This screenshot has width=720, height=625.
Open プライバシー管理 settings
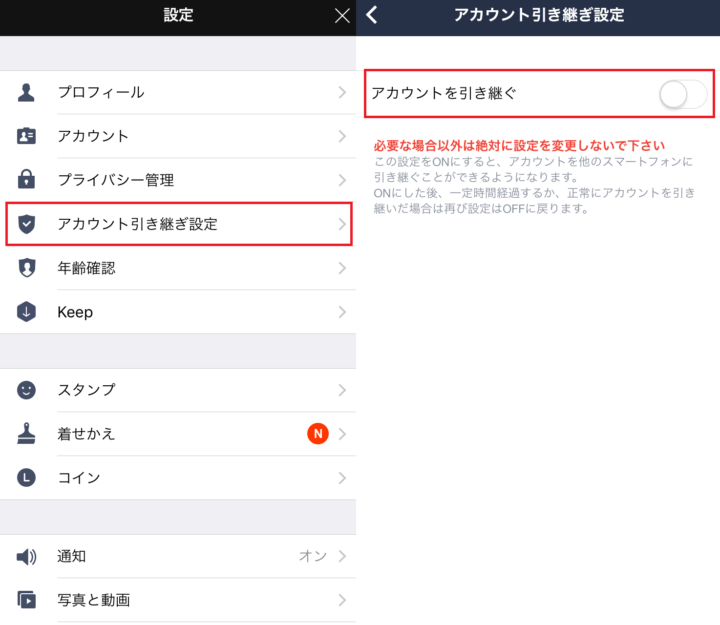[x=178, y=180]
